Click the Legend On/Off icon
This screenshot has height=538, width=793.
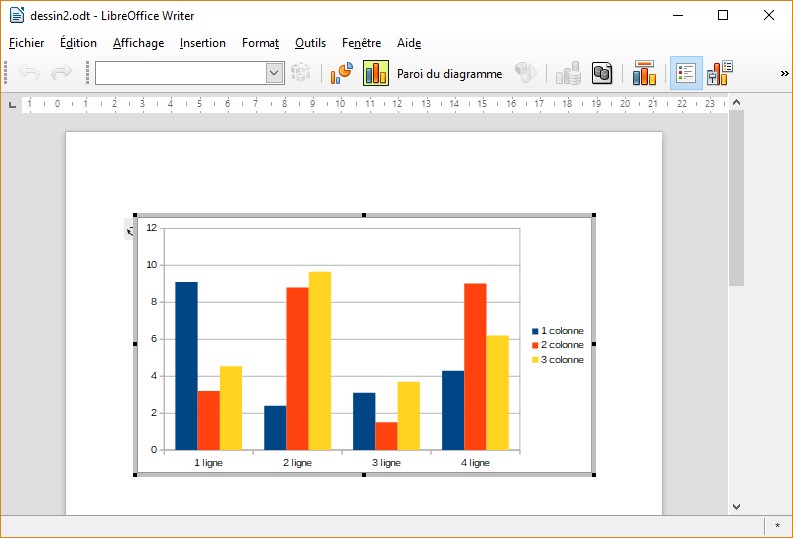[686, 73]
